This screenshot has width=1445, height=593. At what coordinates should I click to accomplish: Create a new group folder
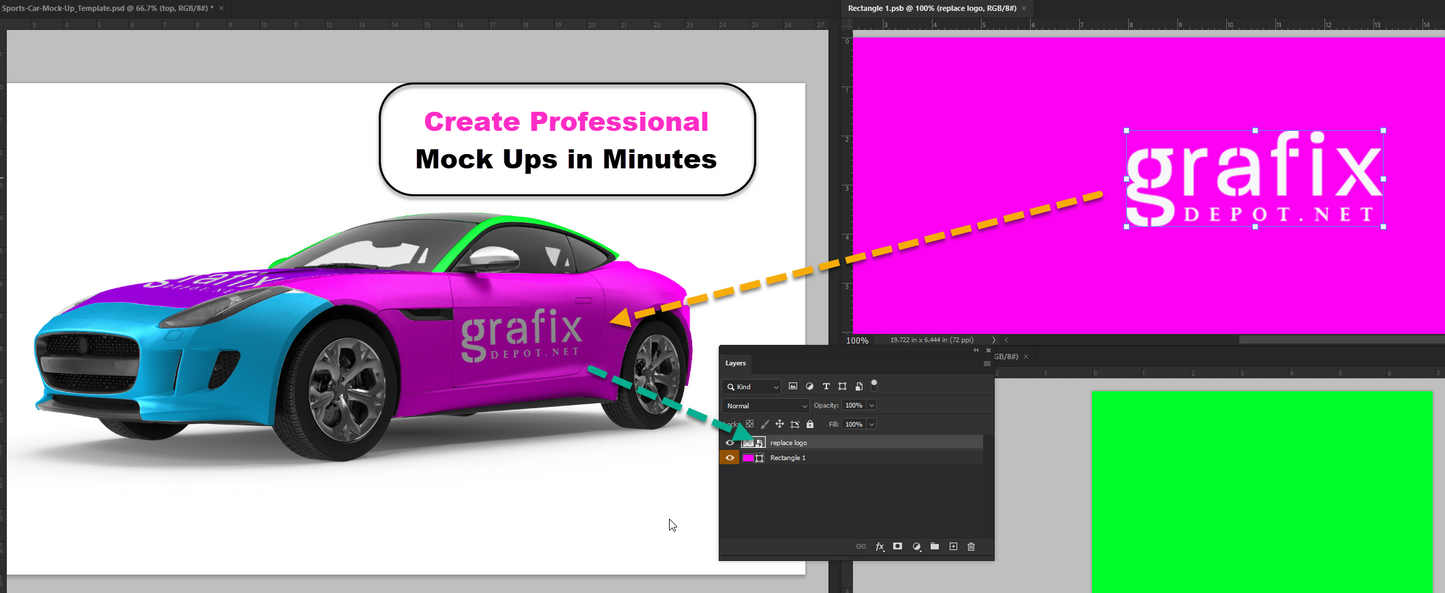pyautogui.click(x=935, y=547)
